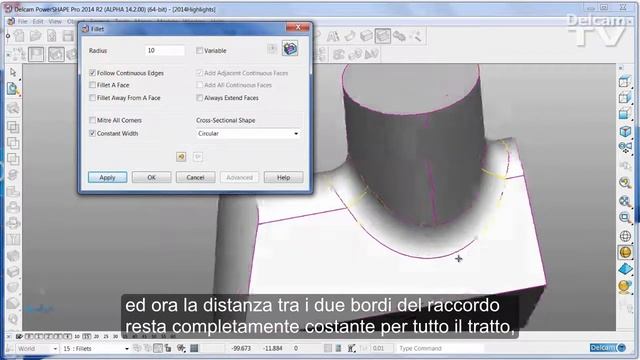Screen dimensions: 640x360
Task: Click the previous arrow icon in Fillet dialog
Action: point(181,157)
